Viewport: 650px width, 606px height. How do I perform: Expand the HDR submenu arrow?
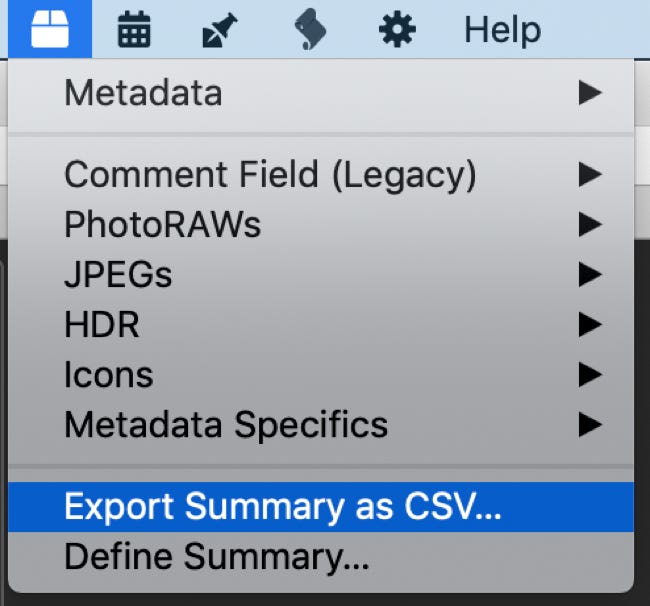point(590,325)
